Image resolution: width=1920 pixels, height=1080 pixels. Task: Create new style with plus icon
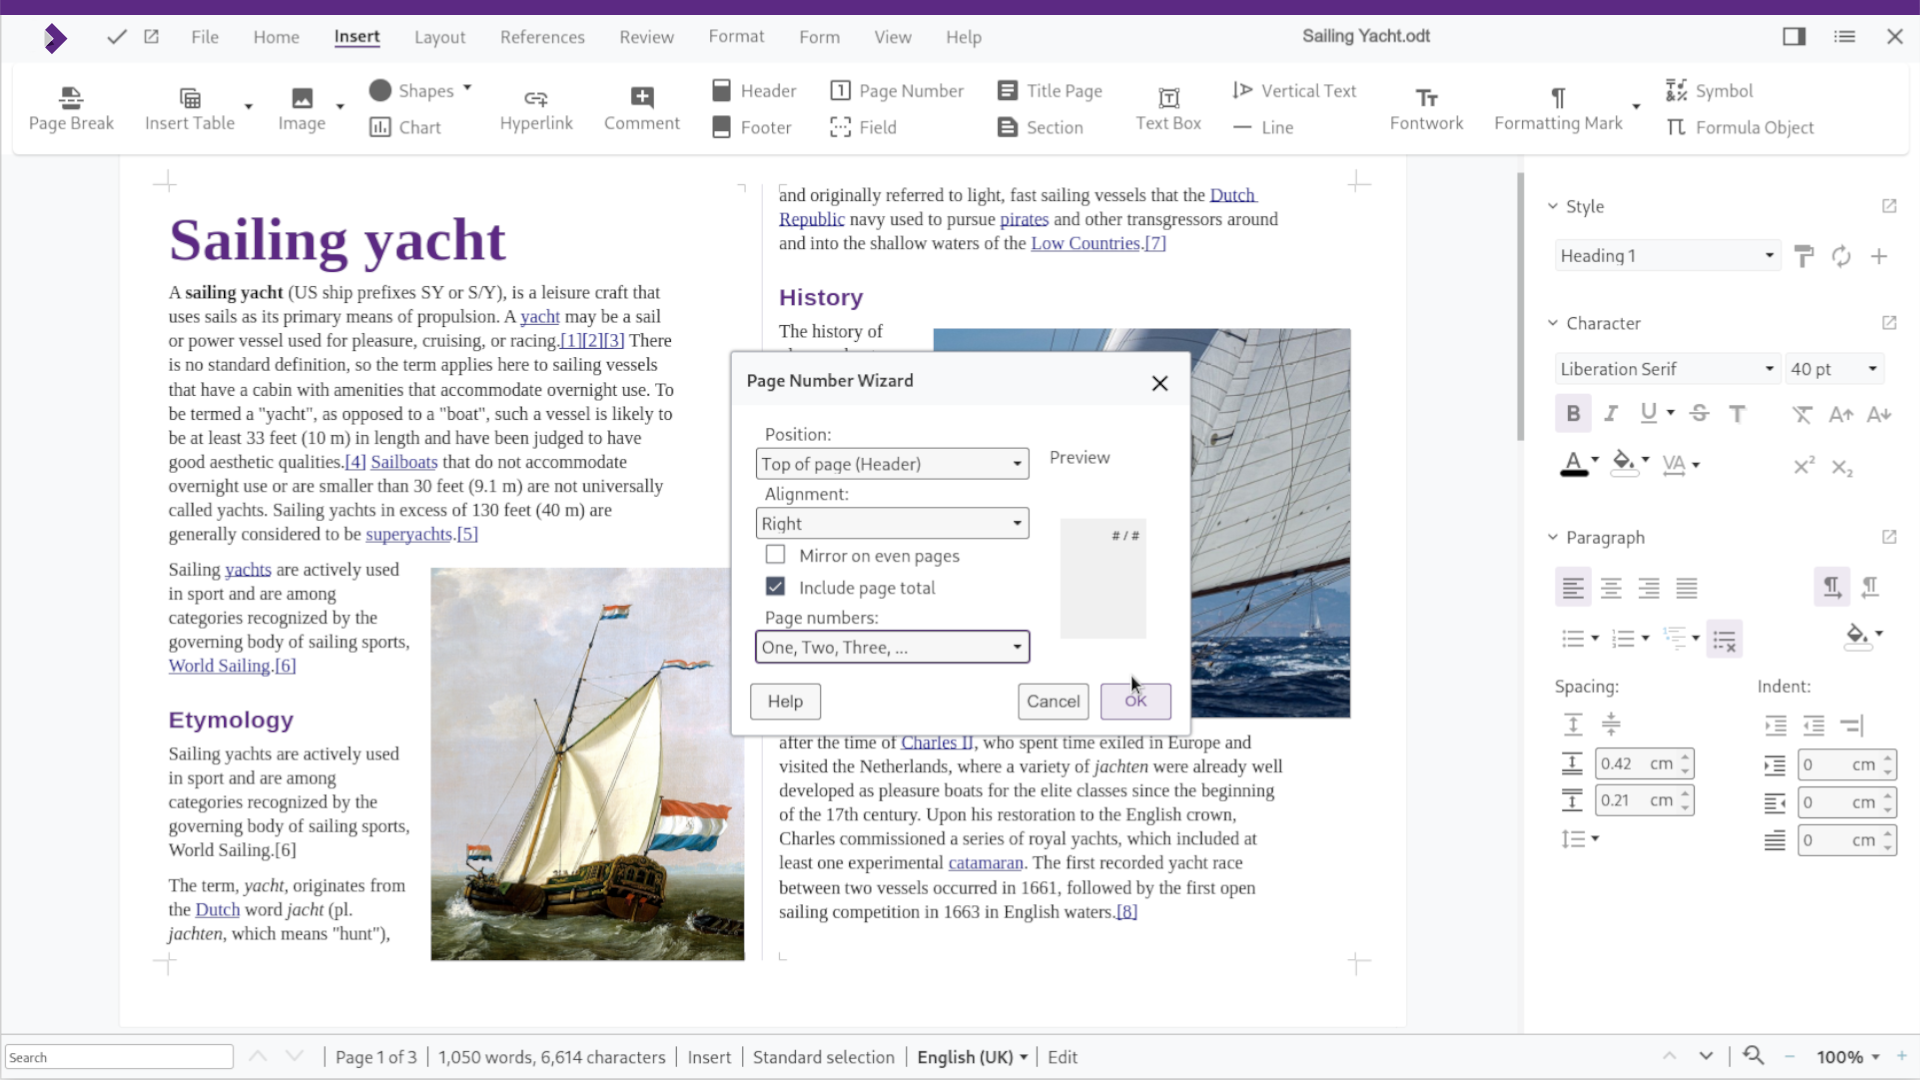pos(1879,256)
